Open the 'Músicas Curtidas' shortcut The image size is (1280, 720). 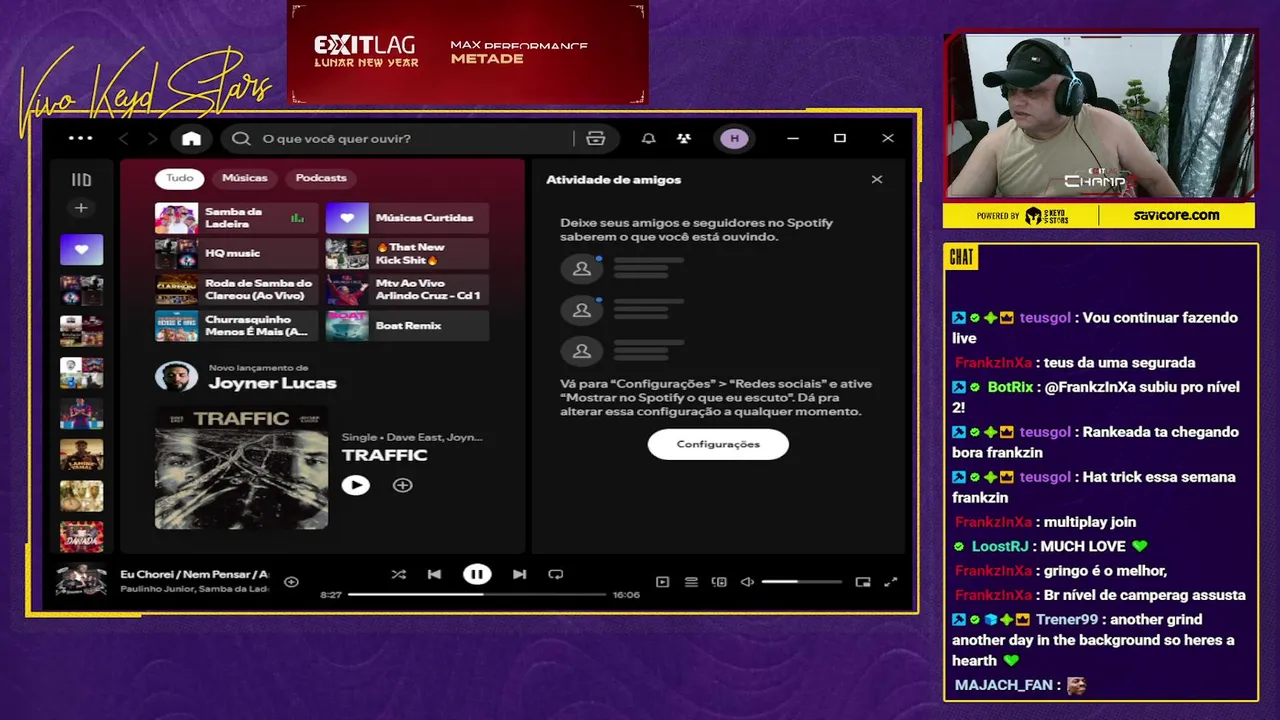407,218
